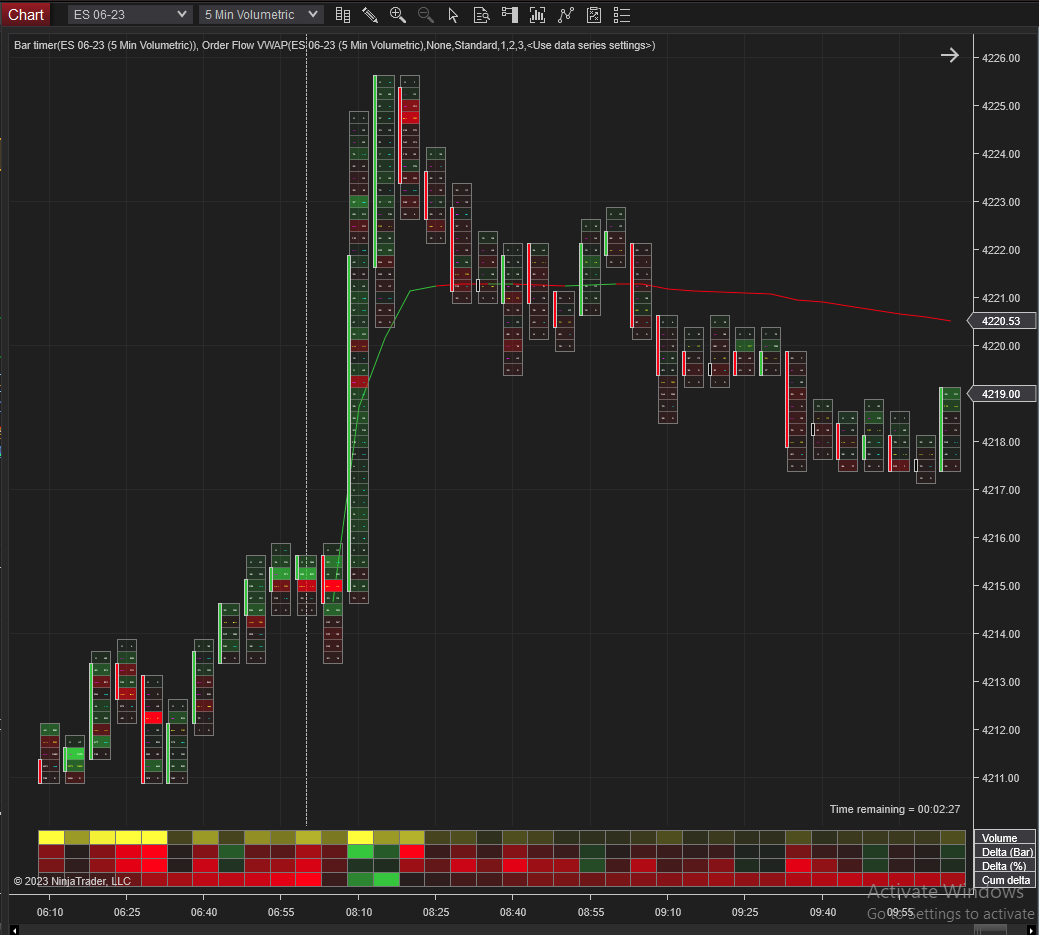Toggle the data box icon

tap(482, 15)
